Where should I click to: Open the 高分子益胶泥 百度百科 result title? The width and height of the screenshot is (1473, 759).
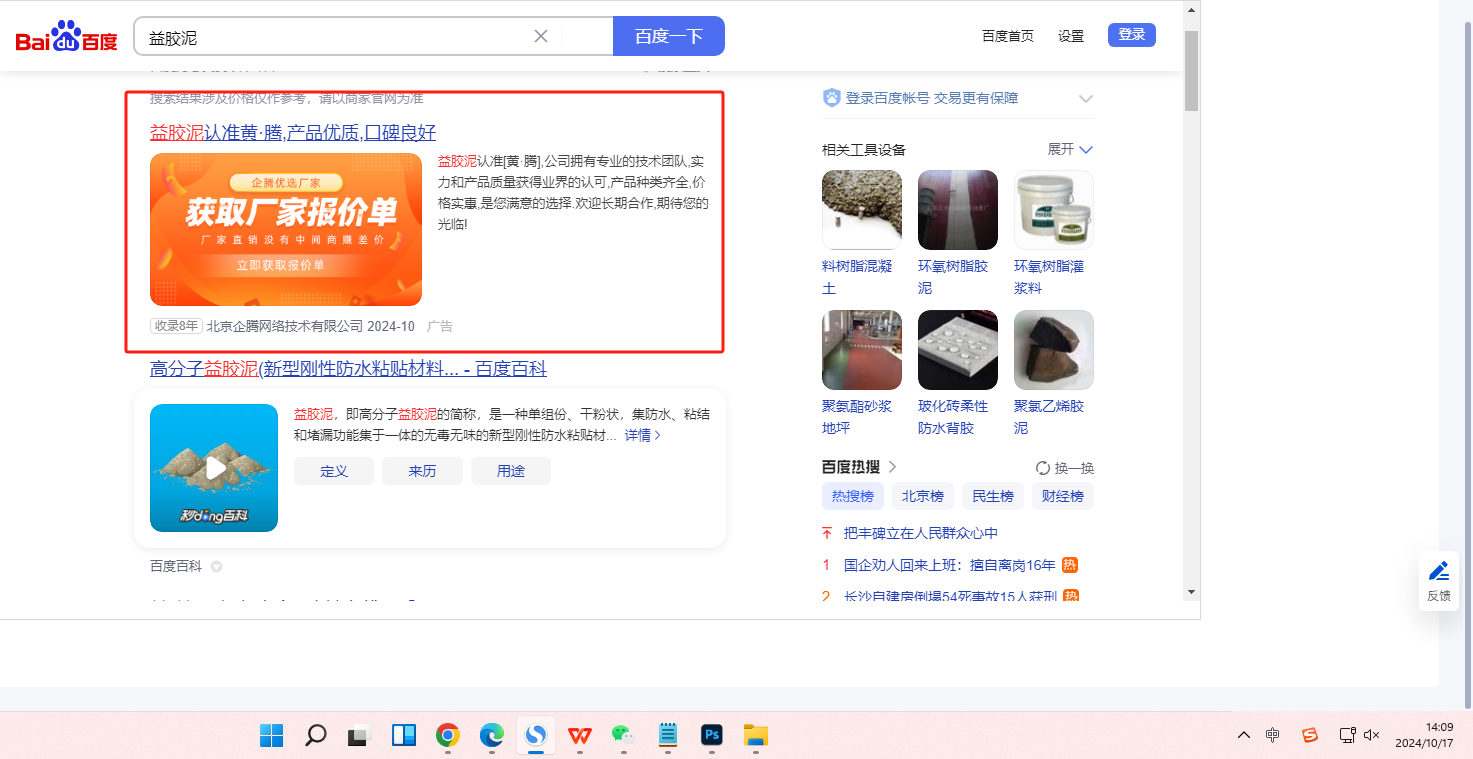(348, 369)
